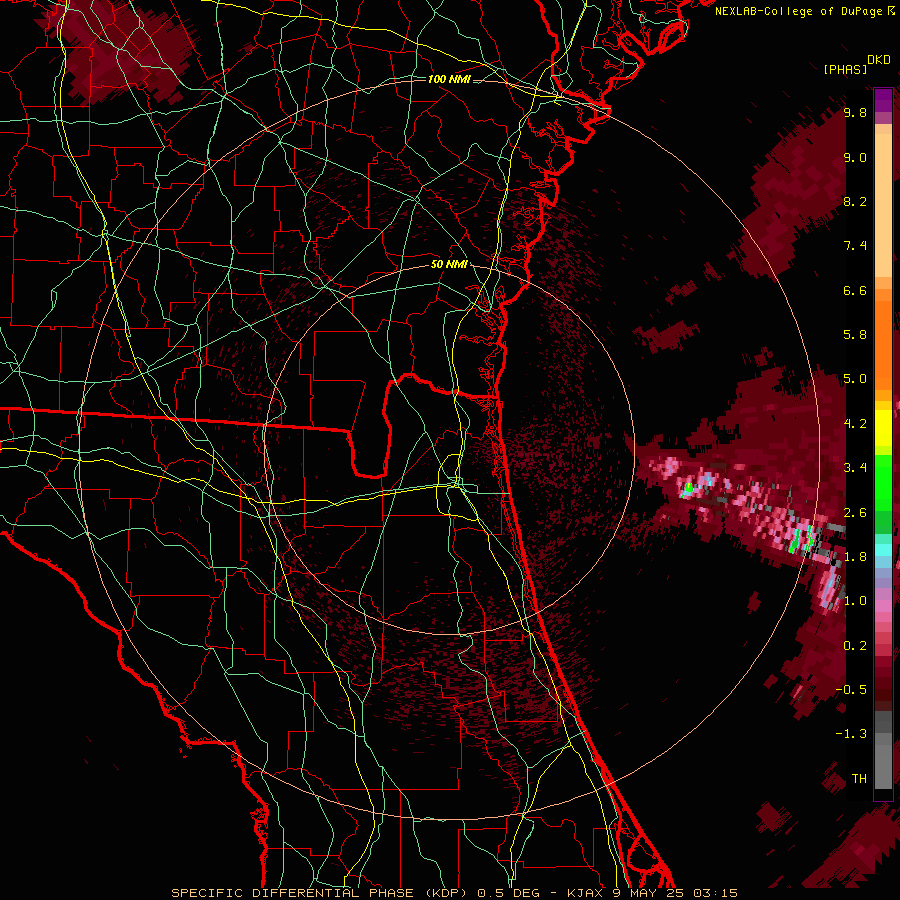Click the TH threshold label on scale
Screen dimensions: 900x900
pos(859,778)
